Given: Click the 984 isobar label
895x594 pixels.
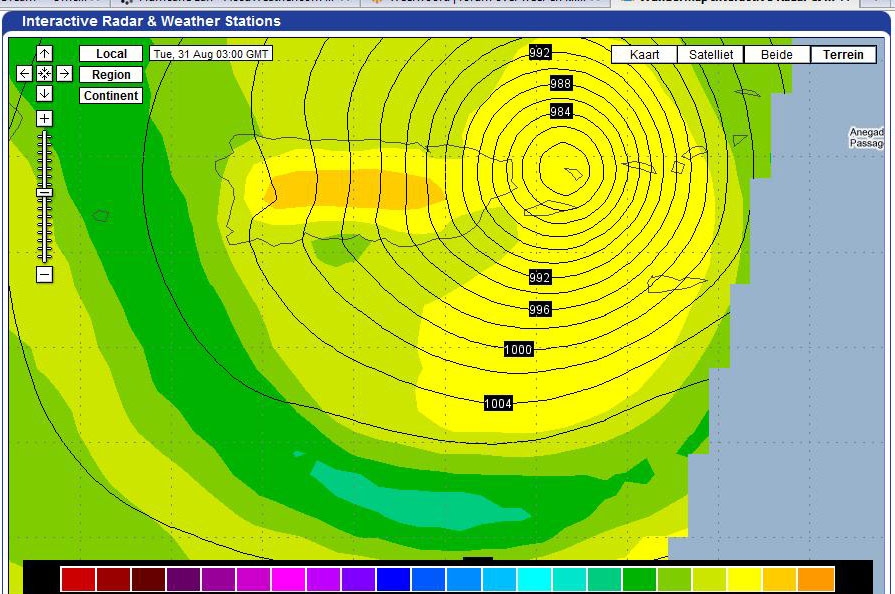Looking at the screenshot, I should point(561,111).
